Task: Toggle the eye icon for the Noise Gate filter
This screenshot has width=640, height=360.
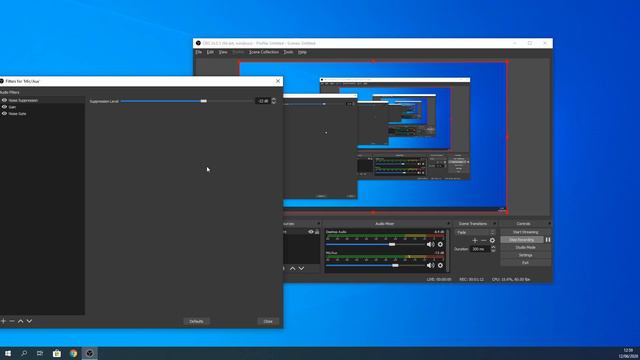Action: pos(4,113)
